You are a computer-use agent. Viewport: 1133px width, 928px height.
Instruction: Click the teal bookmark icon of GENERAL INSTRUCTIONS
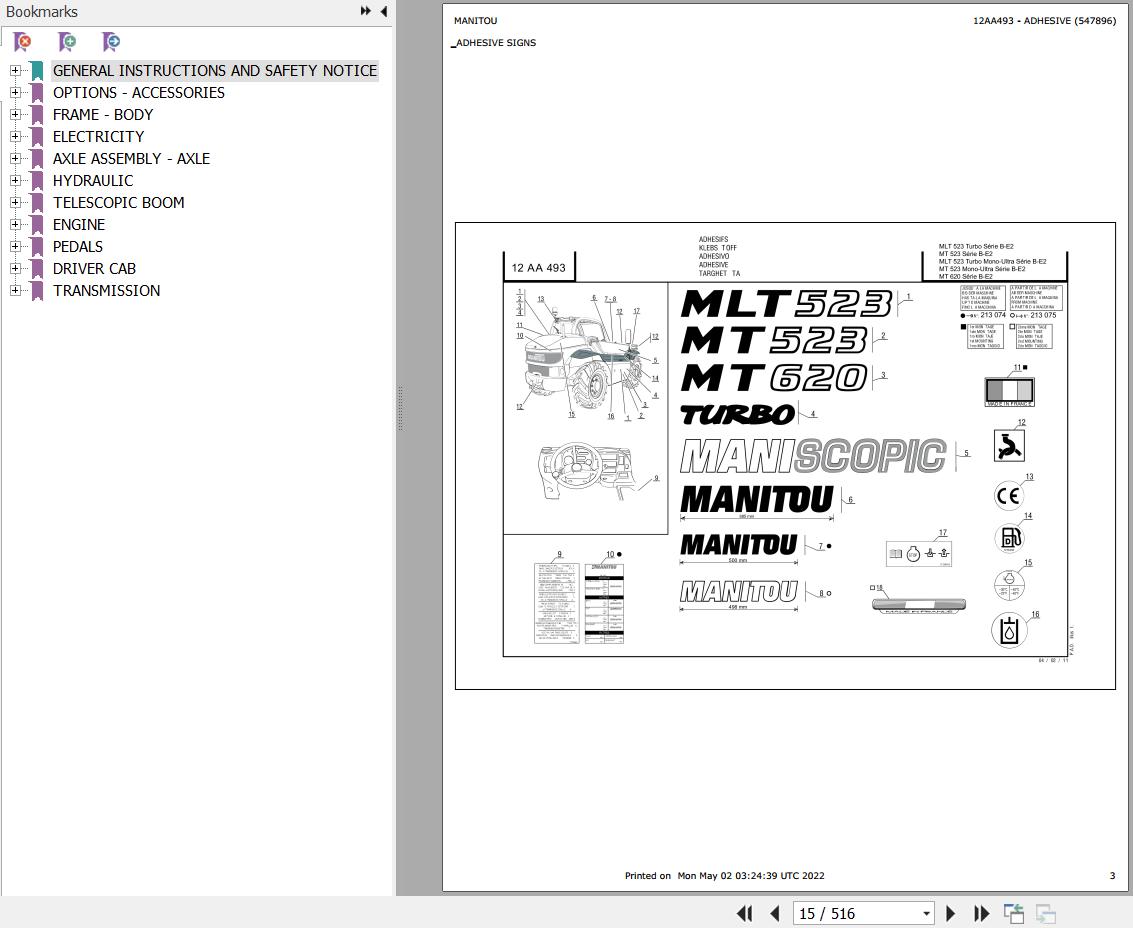tap(37, 71)
